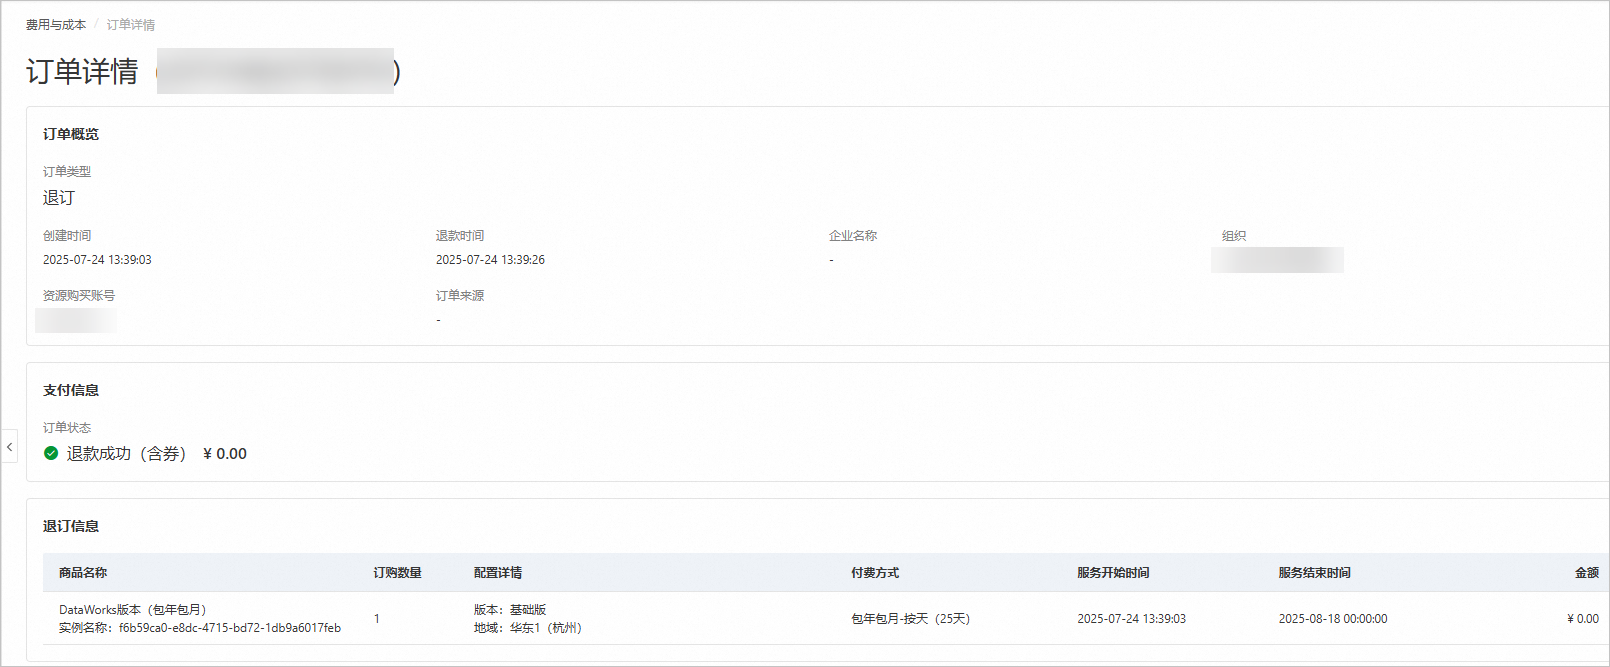Select the 包年包月-按天（25天）payment method
This screenshot has width=1610, height=667.
tap(911, 619)
